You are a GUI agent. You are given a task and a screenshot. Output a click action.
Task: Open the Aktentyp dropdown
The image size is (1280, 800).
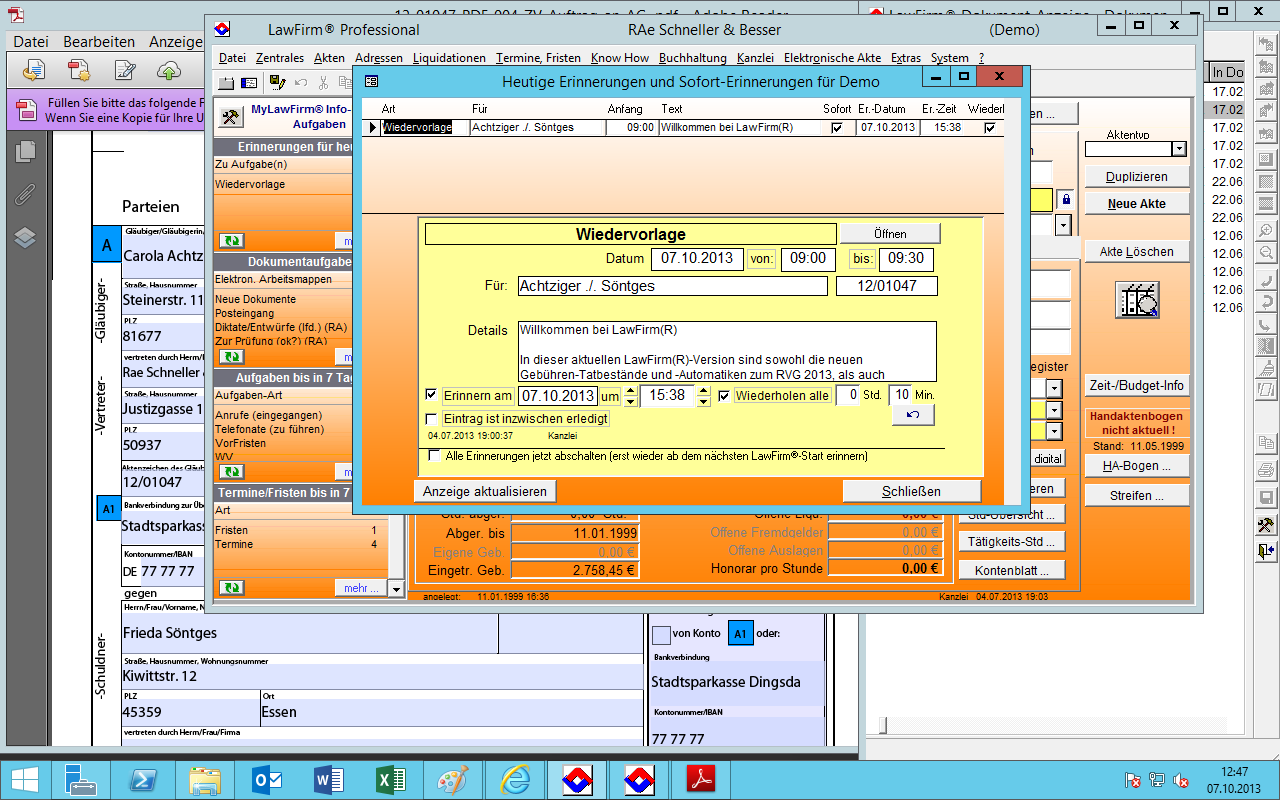(1179, 149)
